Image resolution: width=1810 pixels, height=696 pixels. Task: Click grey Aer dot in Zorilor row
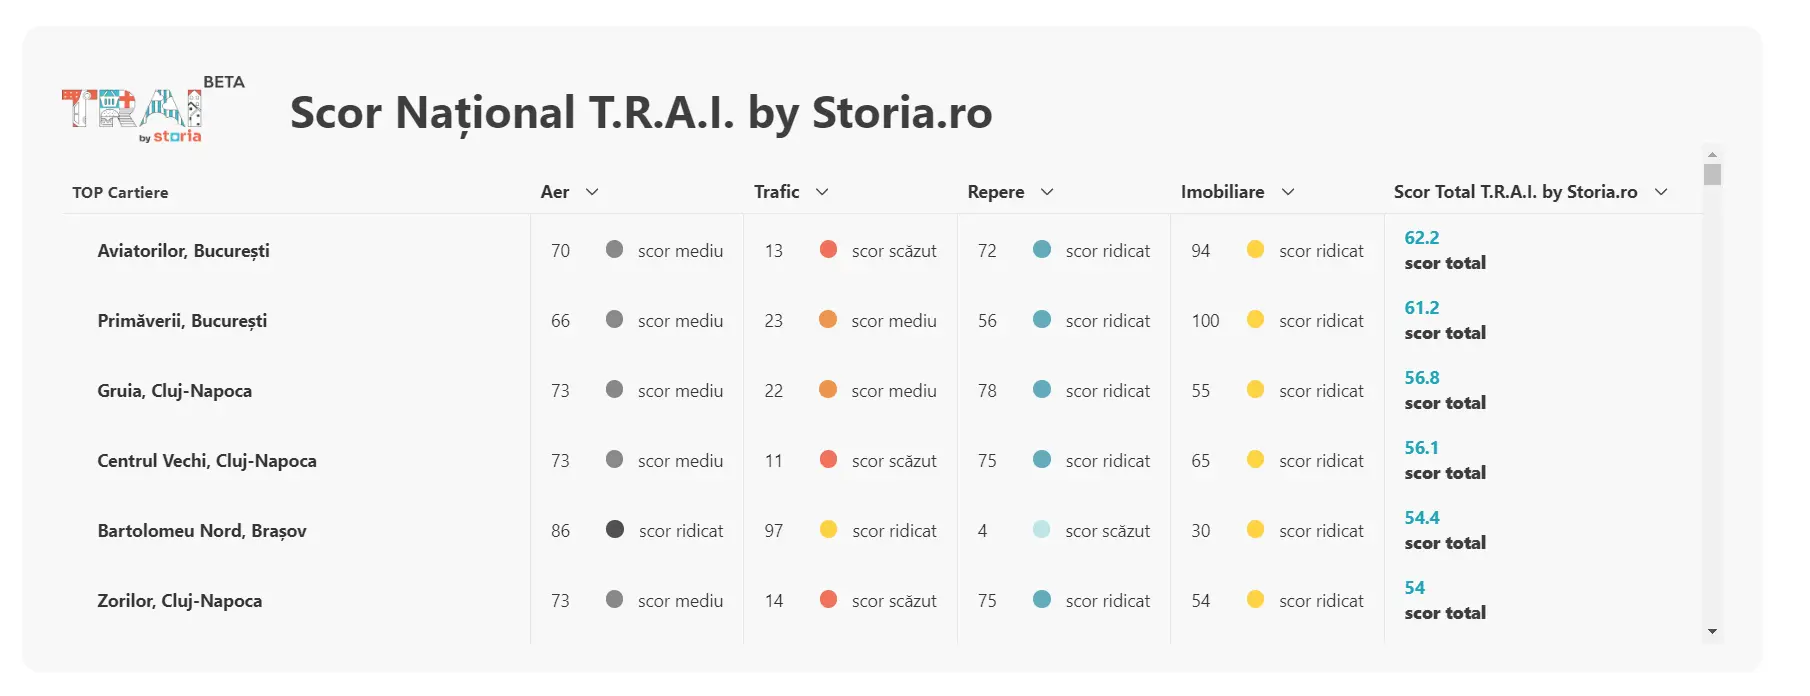pyautogui.click(x=615, y=599)
